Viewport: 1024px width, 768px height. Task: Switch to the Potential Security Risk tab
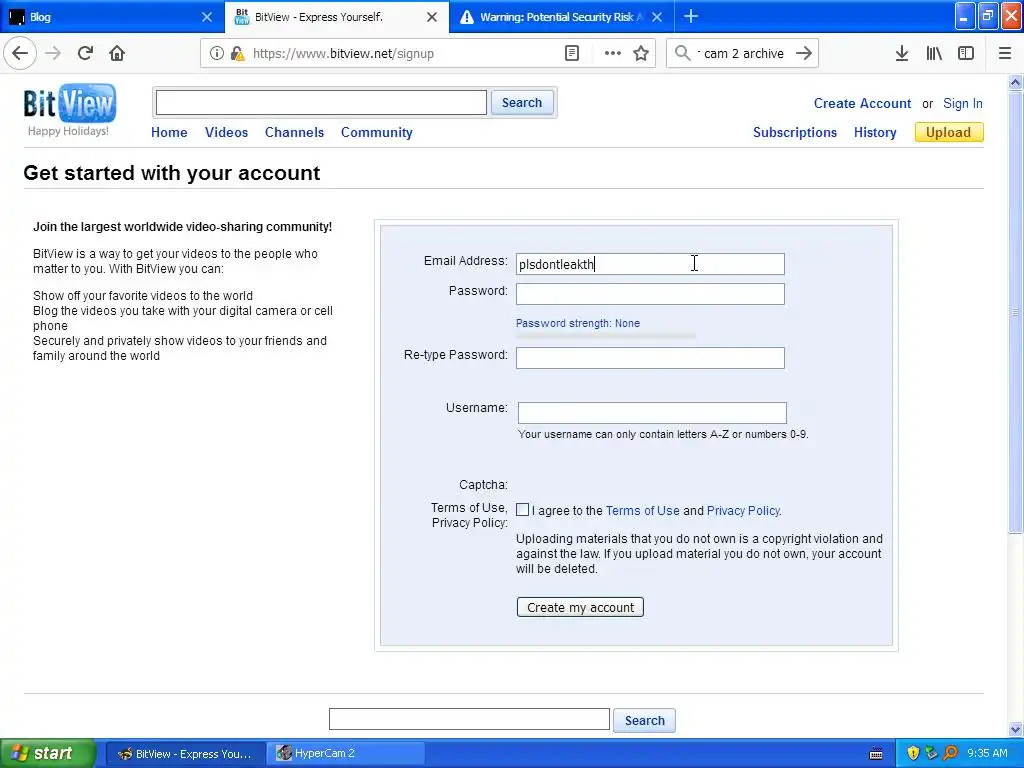pos(562,17)
